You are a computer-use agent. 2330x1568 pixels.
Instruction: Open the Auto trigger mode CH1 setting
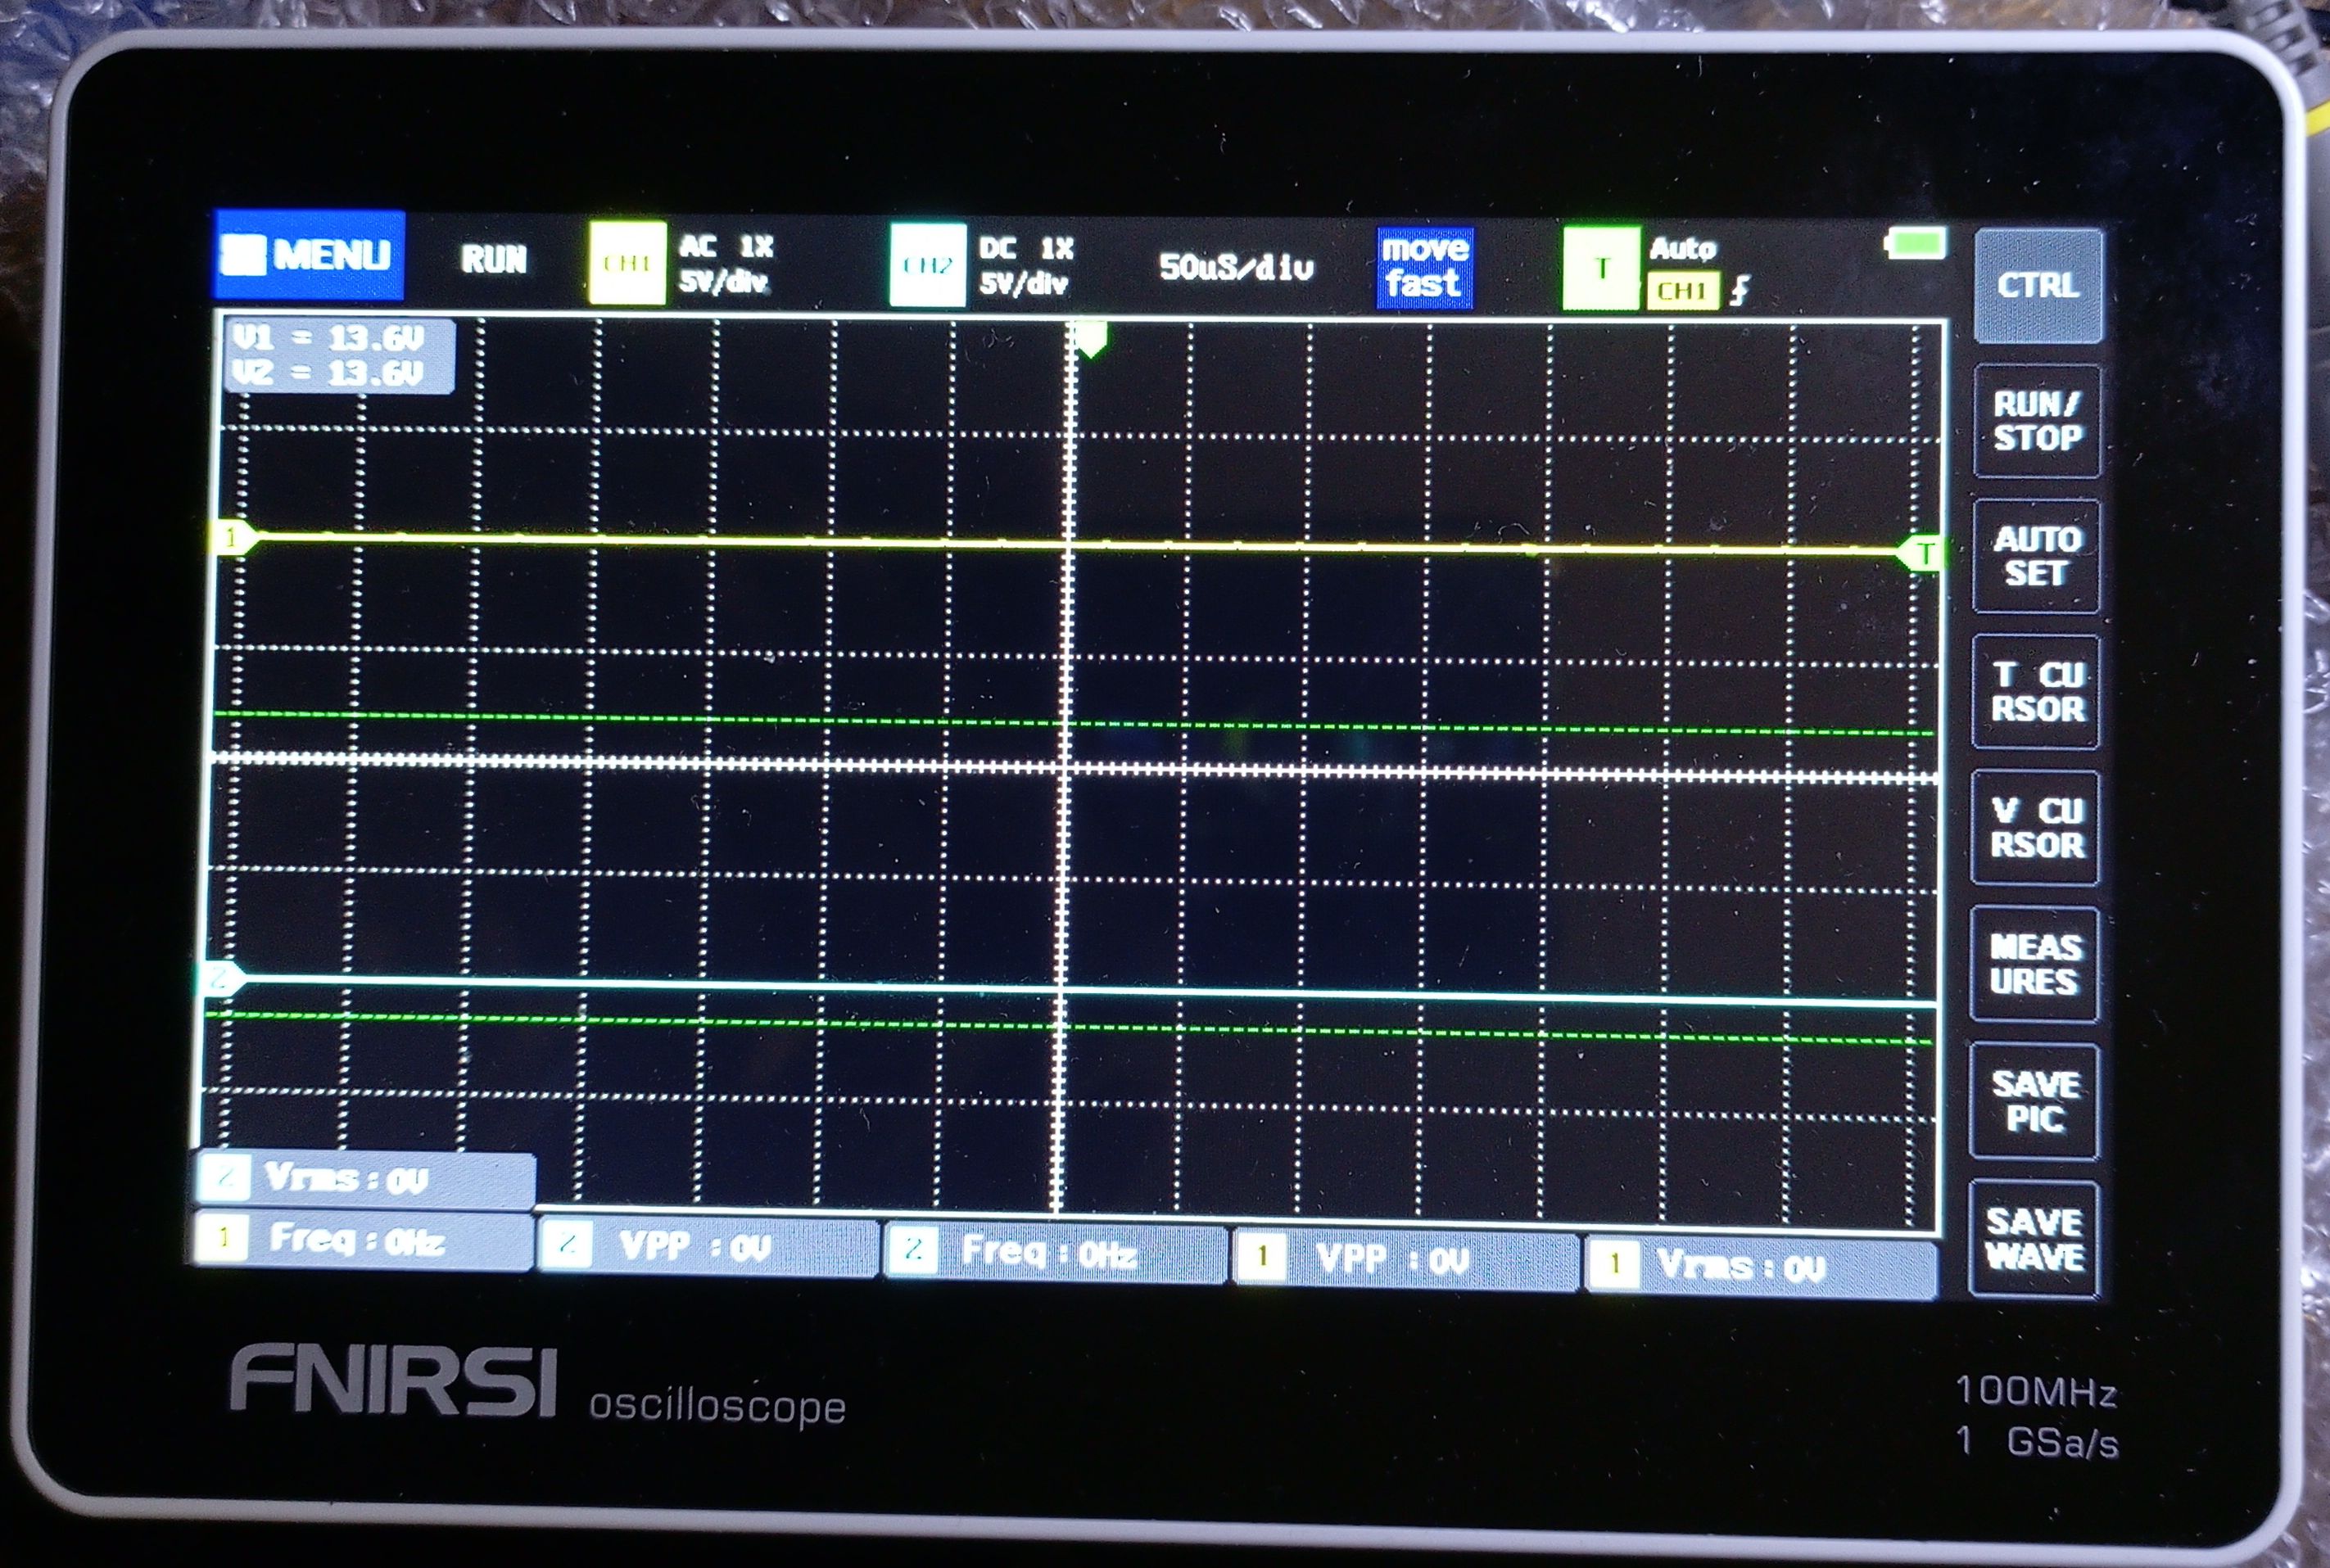tap(1684, 270)
